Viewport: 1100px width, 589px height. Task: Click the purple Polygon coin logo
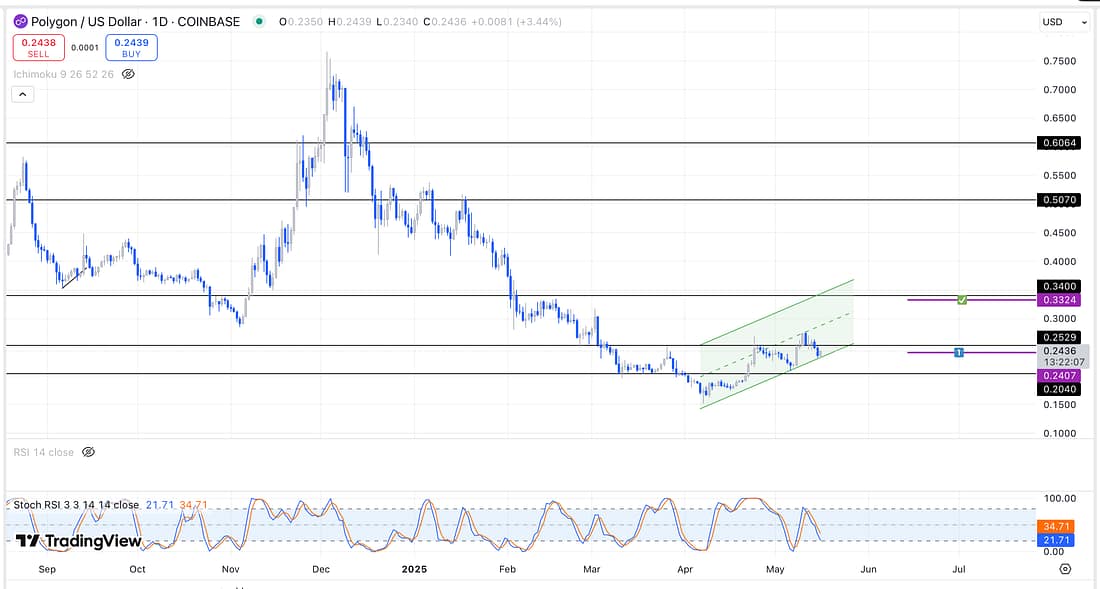point(19,21)
